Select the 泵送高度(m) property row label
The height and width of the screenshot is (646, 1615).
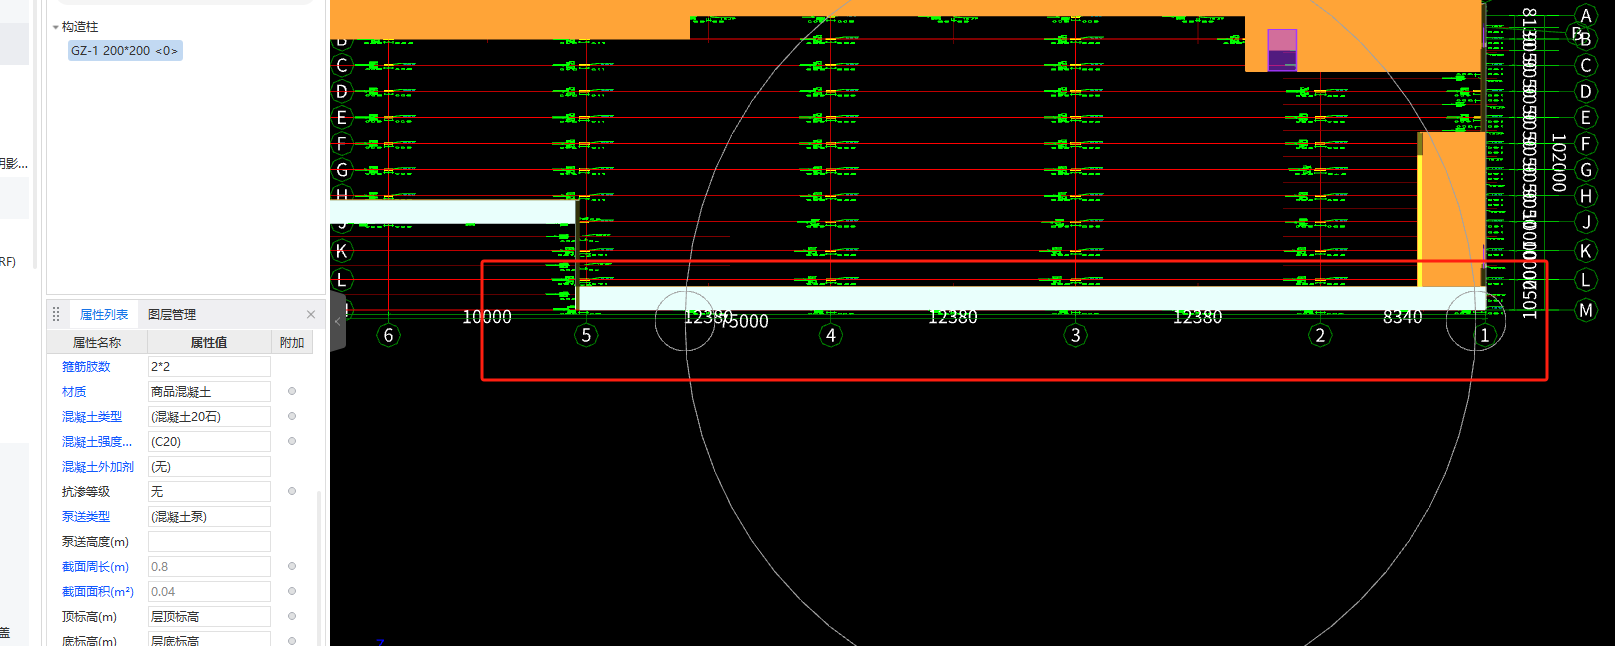[95, 542]
